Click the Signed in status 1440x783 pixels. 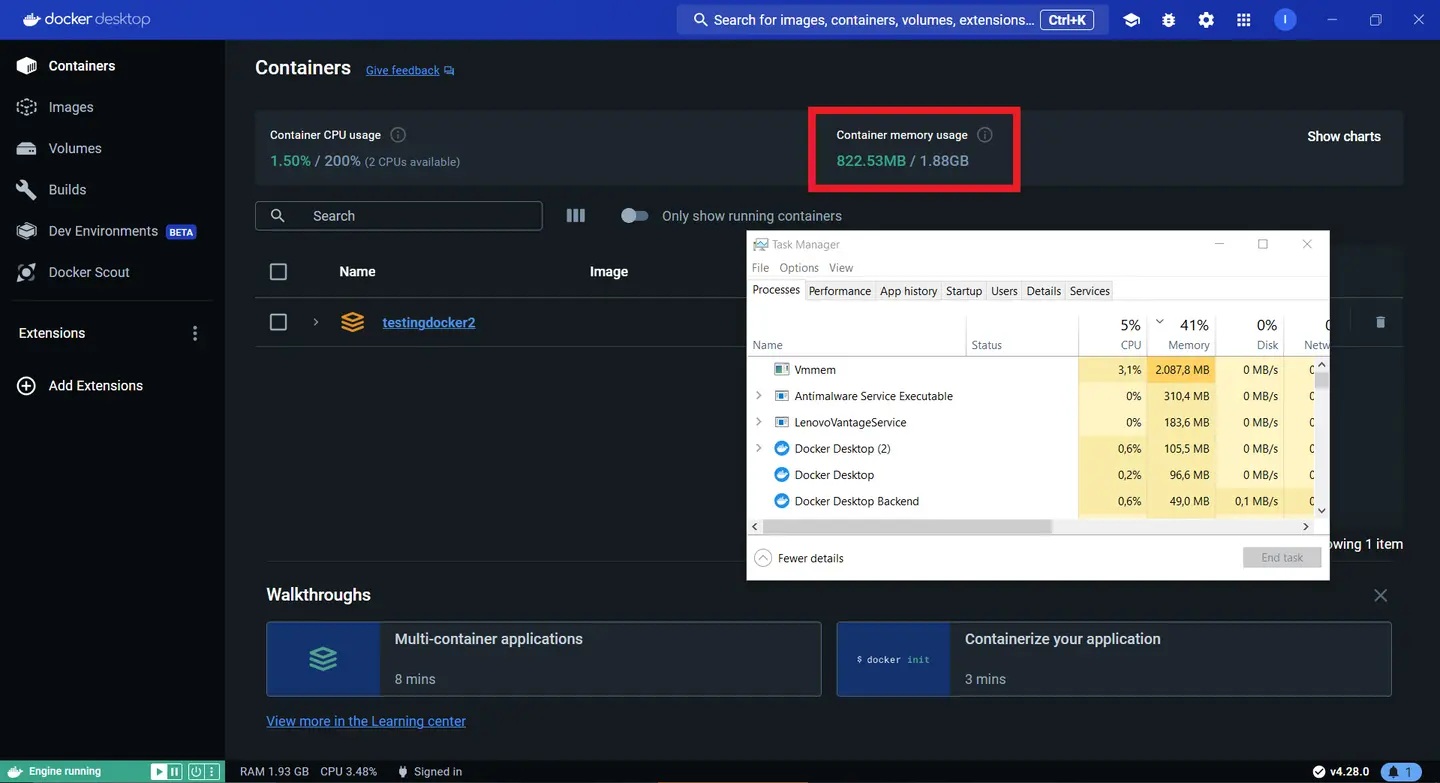[430, 772]
